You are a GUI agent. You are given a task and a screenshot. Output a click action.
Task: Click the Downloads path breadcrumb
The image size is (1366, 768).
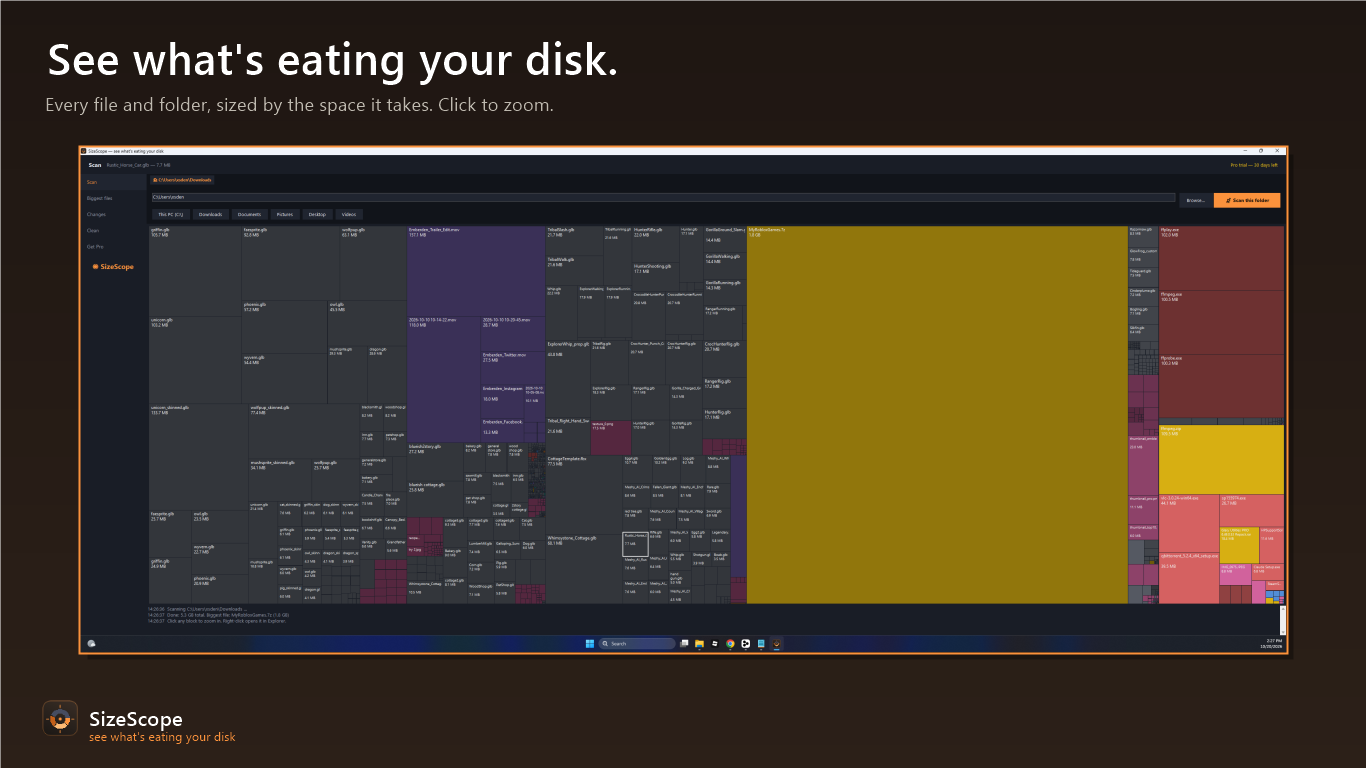pos(182,180)
